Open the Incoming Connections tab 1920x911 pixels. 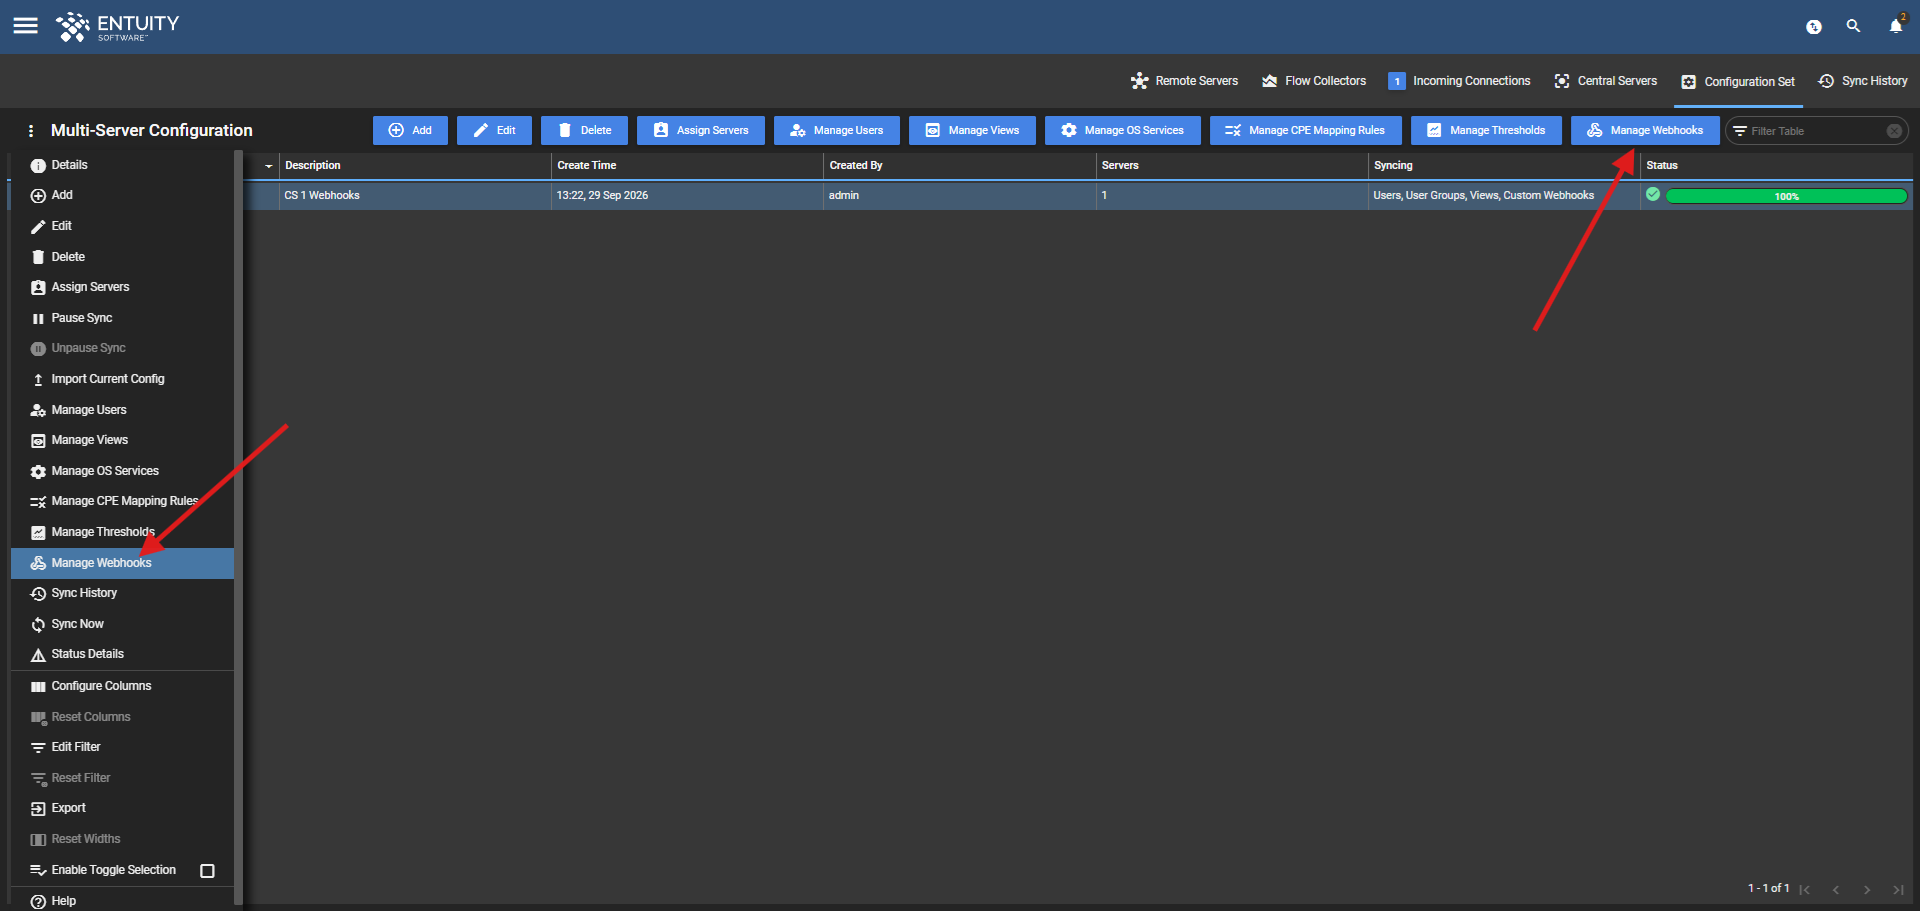click(1459, 81)
